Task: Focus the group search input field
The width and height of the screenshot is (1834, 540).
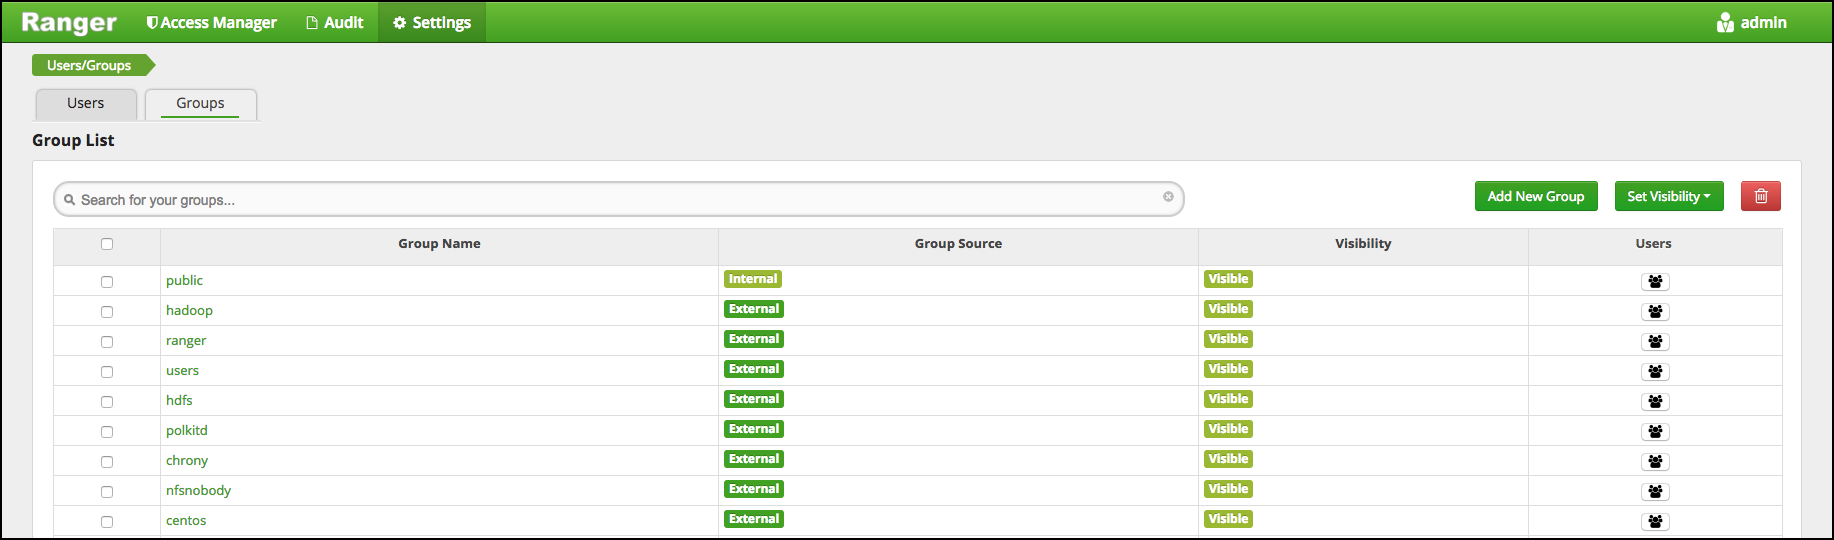Action: point(619,200)
